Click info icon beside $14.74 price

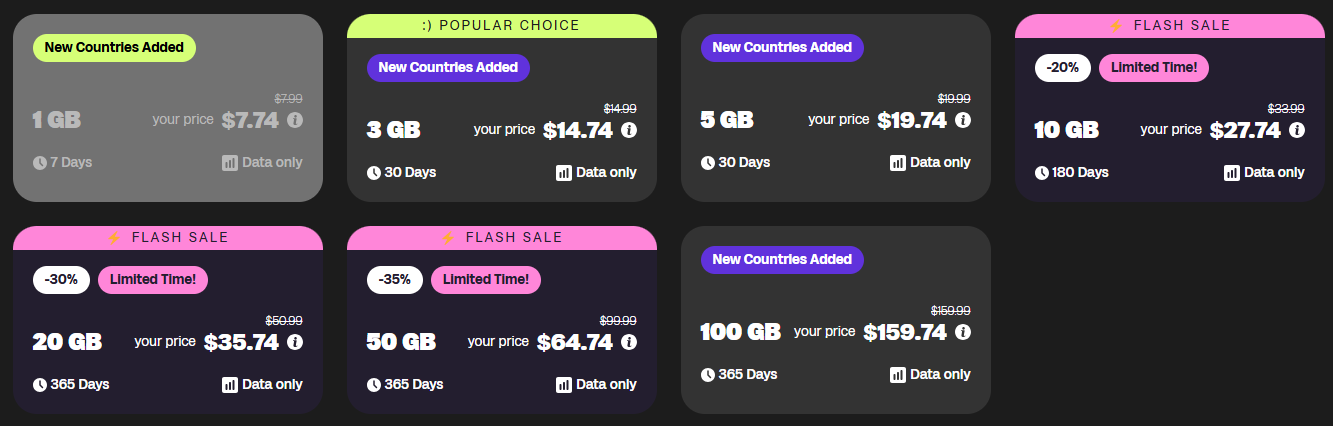pyautogui.click(x=629, y=130)
